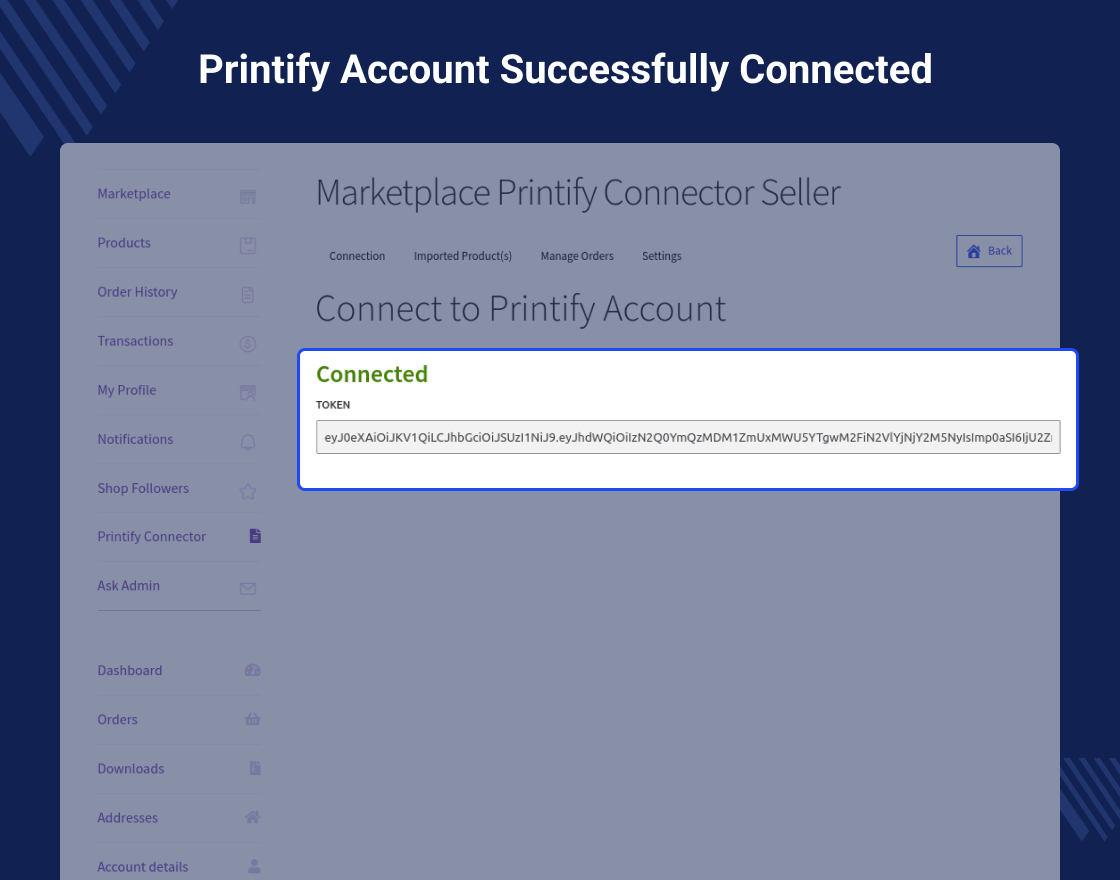
Task: Open the Imported Product(s) tab
Action: click(463, 256)
